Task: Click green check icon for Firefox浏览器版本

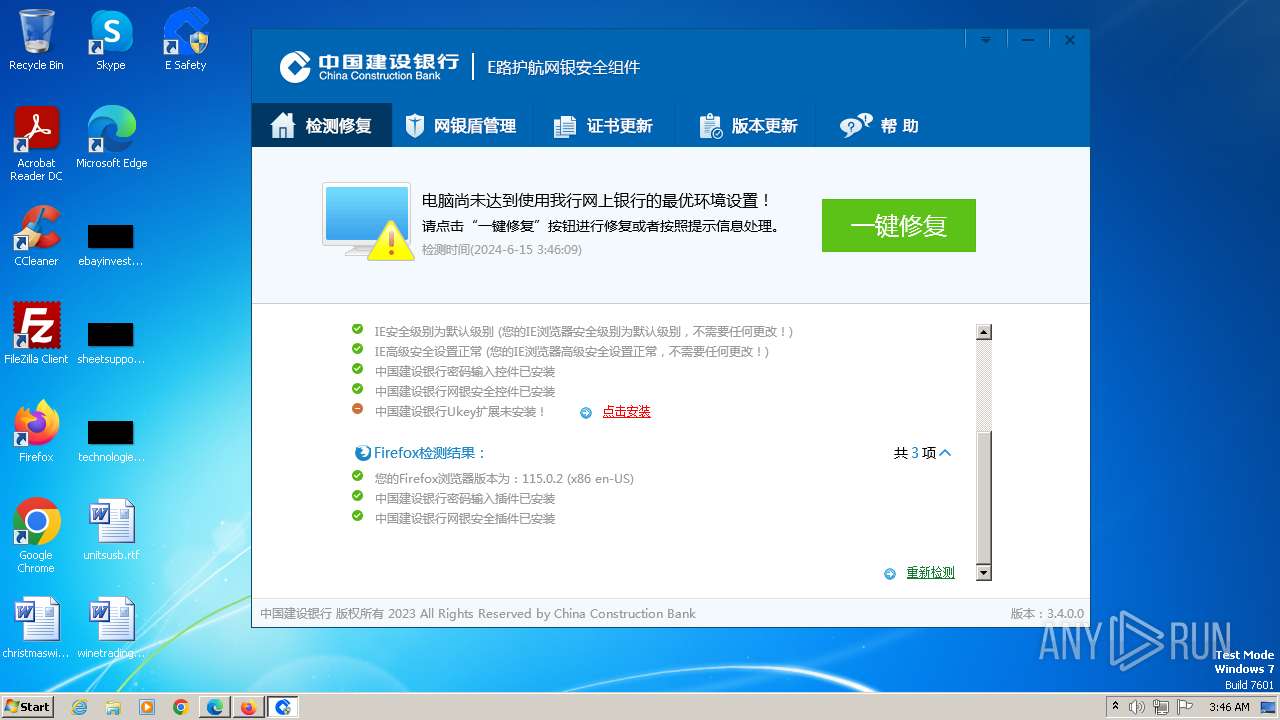Action: pyautogui.click(x=357, y=477)
